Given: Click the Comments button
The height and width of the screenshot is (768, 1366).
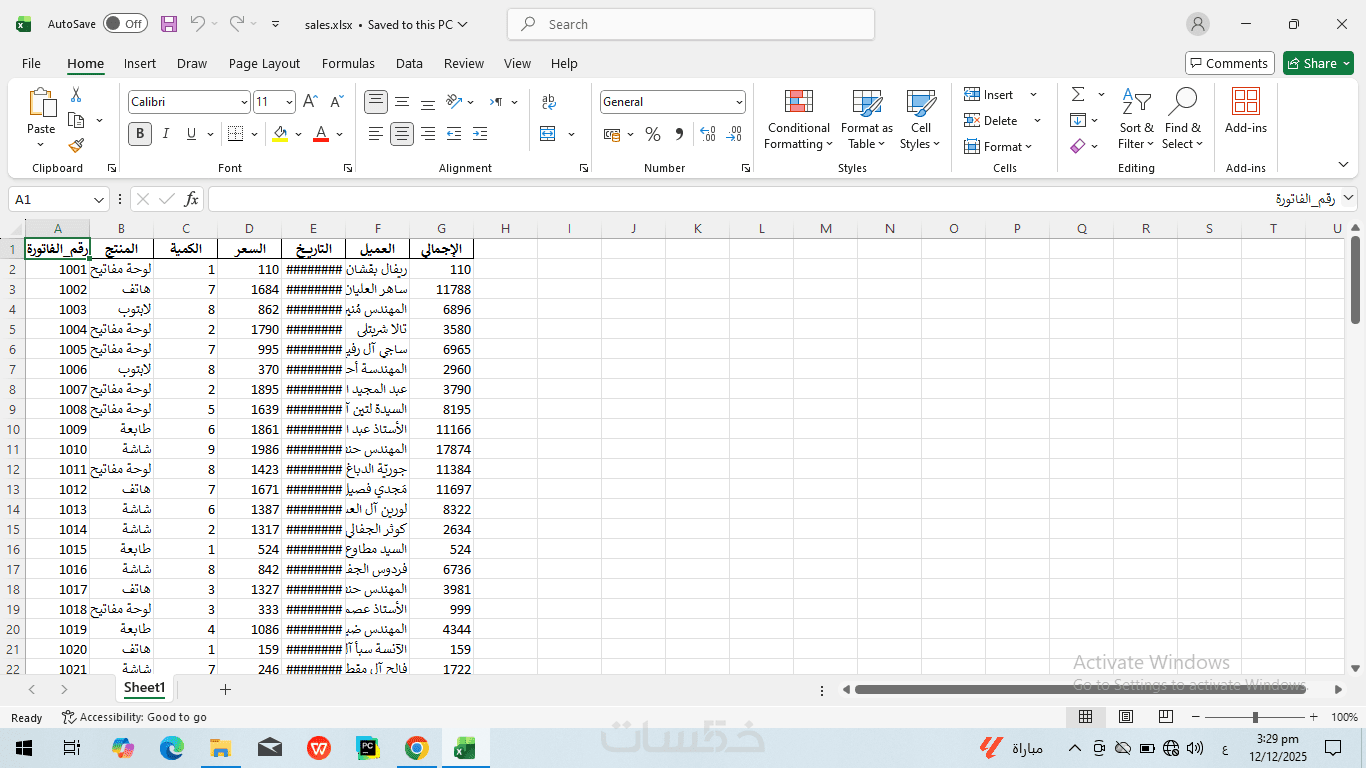Looking at the screenshot, I should coord(1230,63).
